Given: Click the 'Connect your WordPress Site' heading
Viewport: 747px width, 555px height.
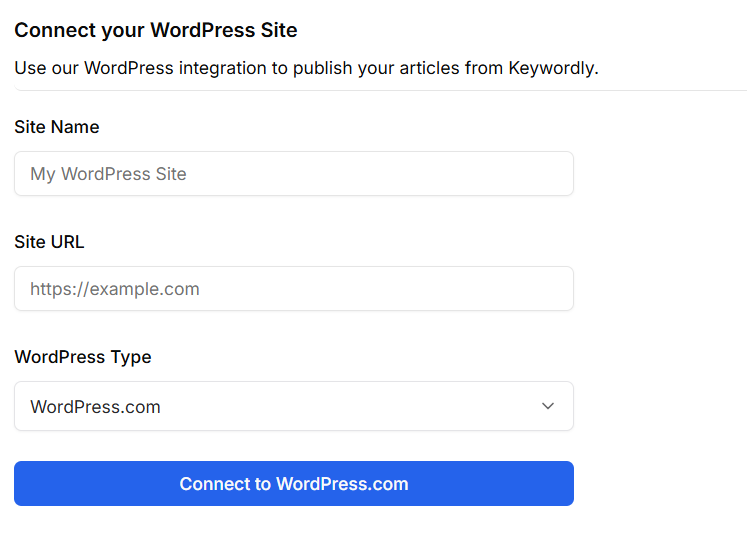Looking at the screenshot, I should (156, 30).
